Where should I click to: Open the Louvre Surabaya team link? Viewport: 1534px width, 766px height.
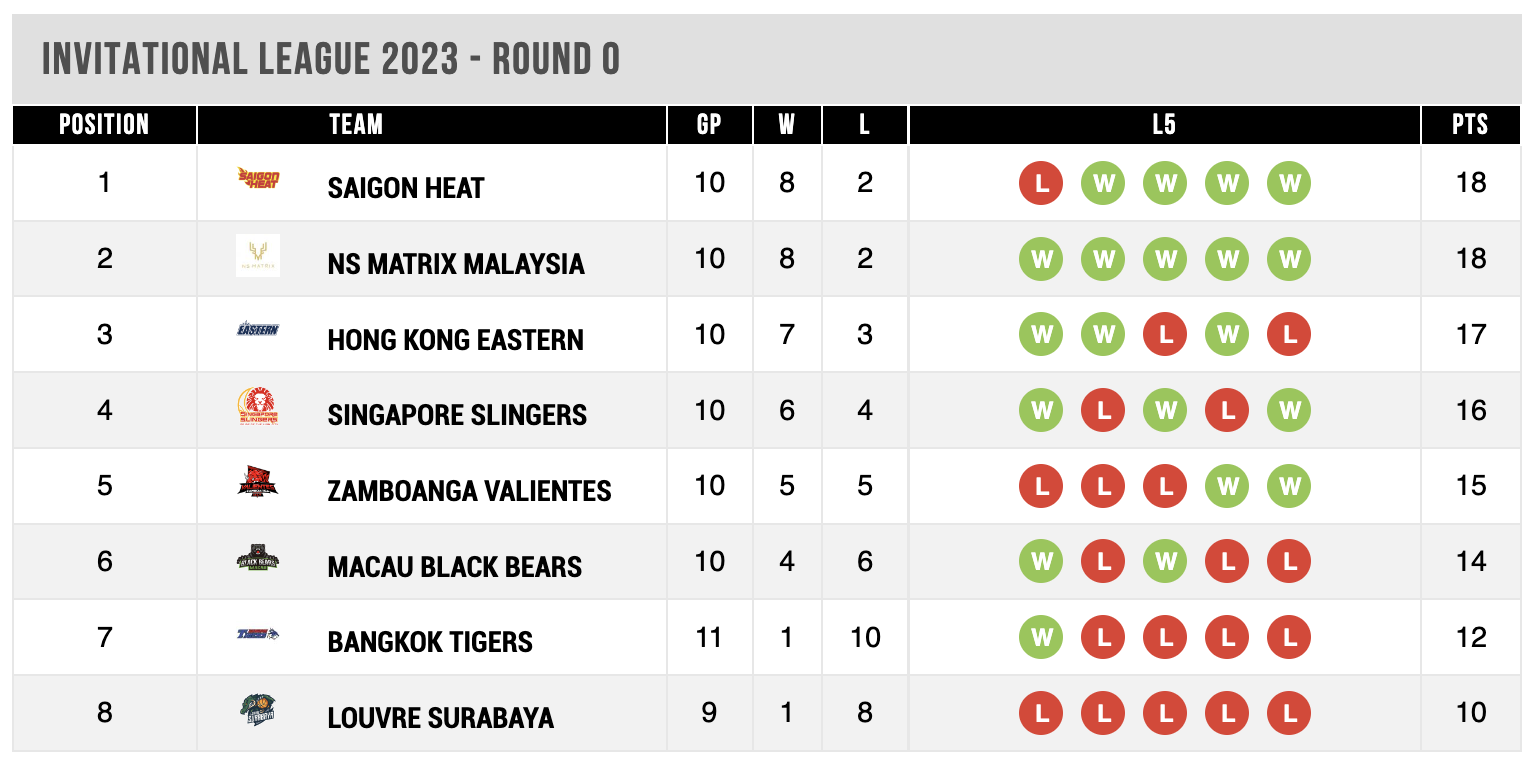click(441, 718)
